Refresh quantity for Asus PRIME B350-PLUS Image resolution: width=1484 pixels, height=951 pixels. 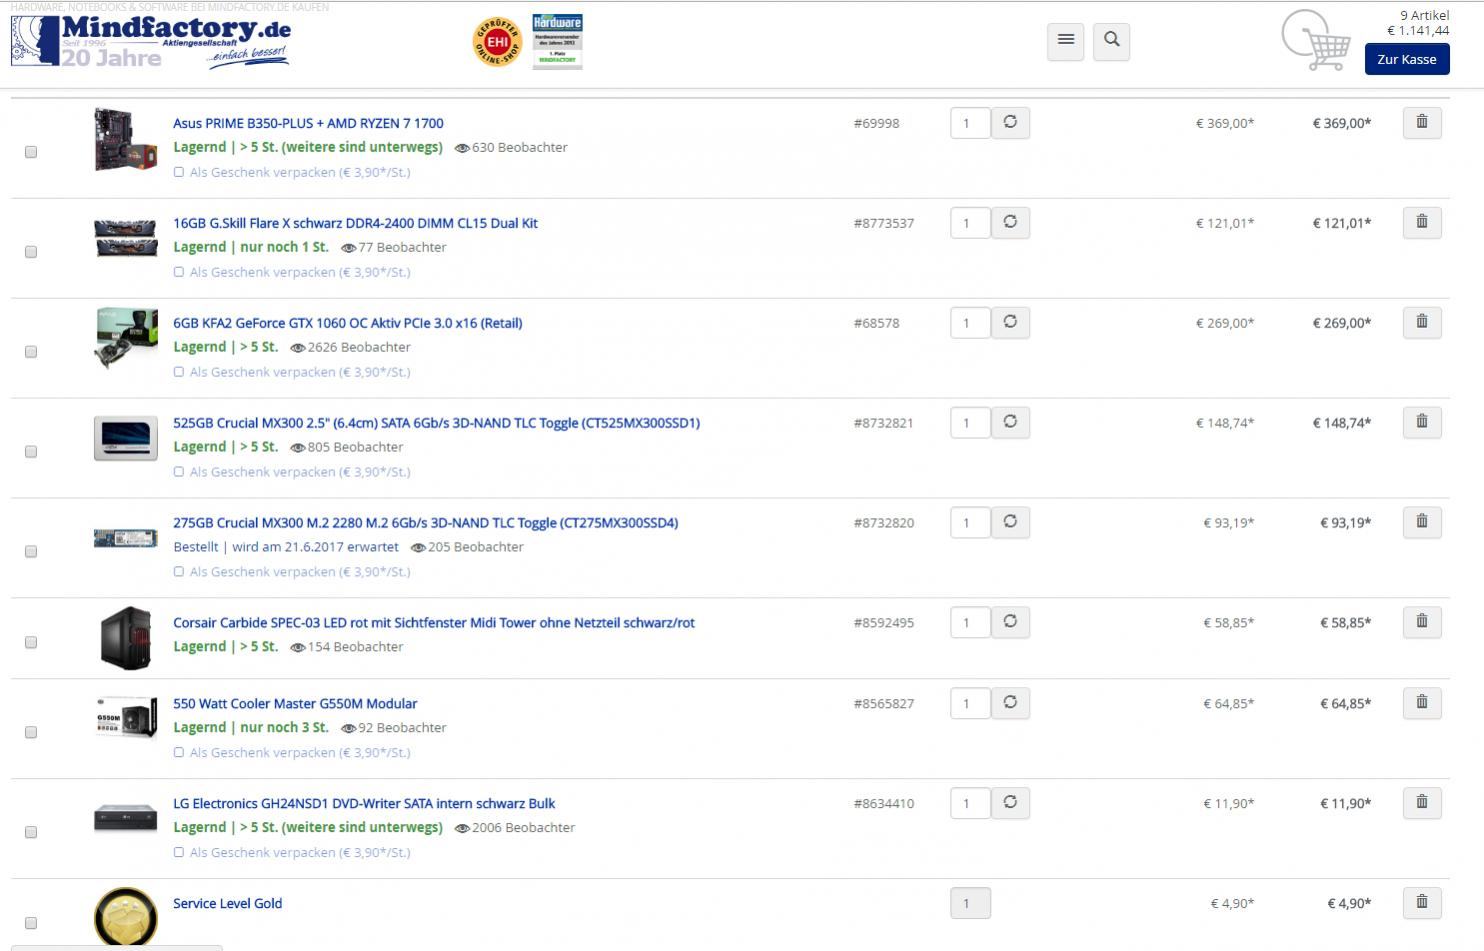tap(1010, 122)
